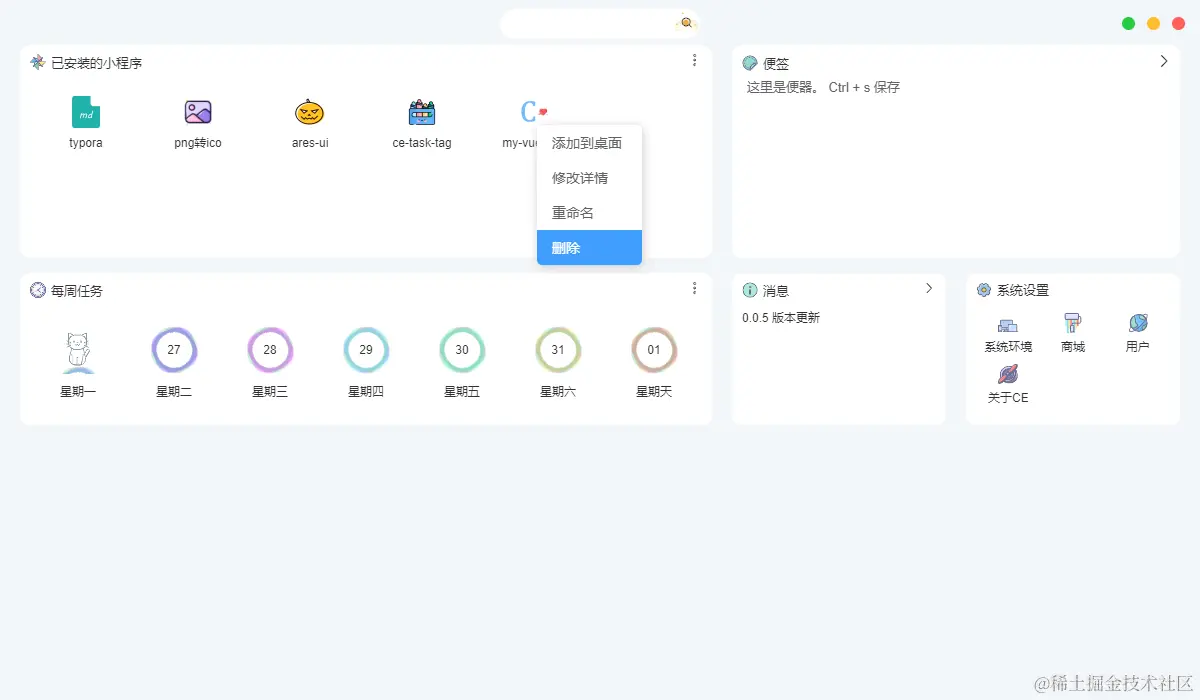This screenshot has width=1200, height=700.
Task: Click the clock icon beside 每周任务
Action: pyautogui.click(x=38, y=290)
